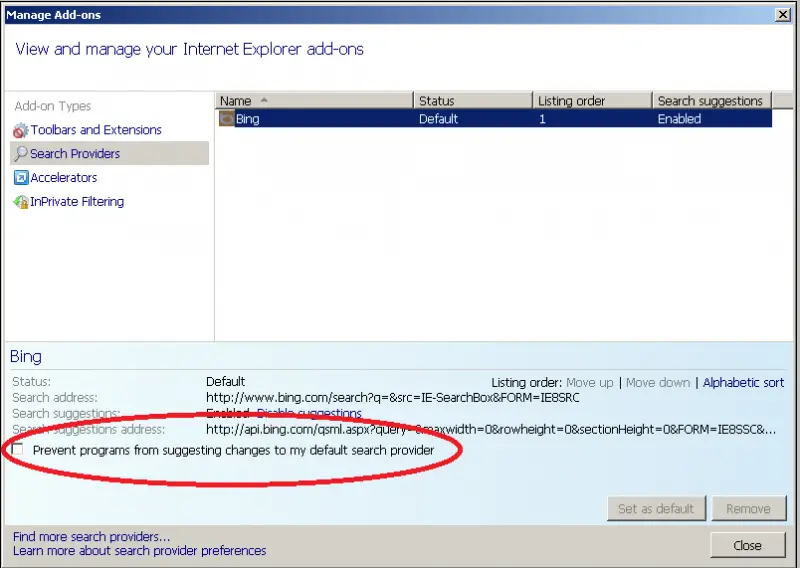The image size is (800, 568).
Task: Click the Listing order: label in details pane
Action: [527, 382]
